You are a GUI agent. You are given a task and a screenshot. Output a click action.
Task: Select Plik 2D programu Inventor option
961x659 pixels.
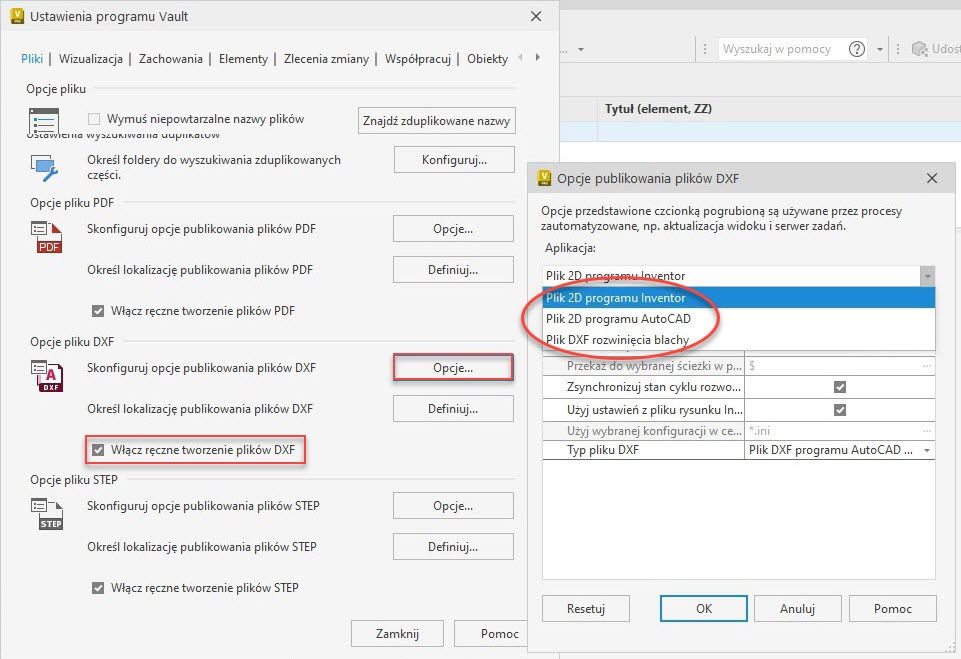[x=739, y=298]
